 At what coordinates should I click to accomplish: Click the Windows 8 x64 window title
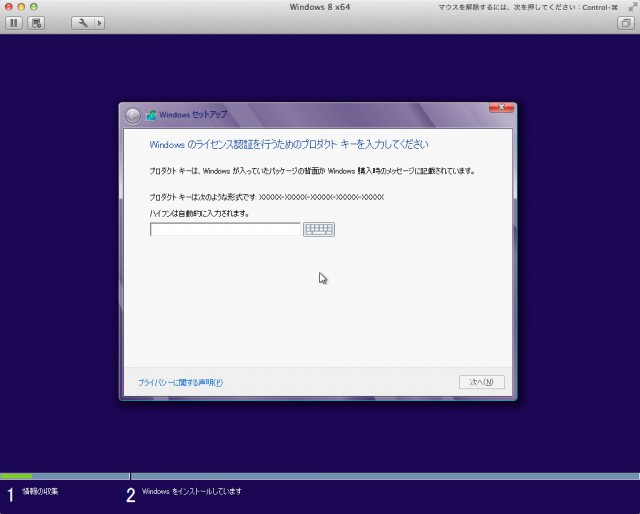320,7
